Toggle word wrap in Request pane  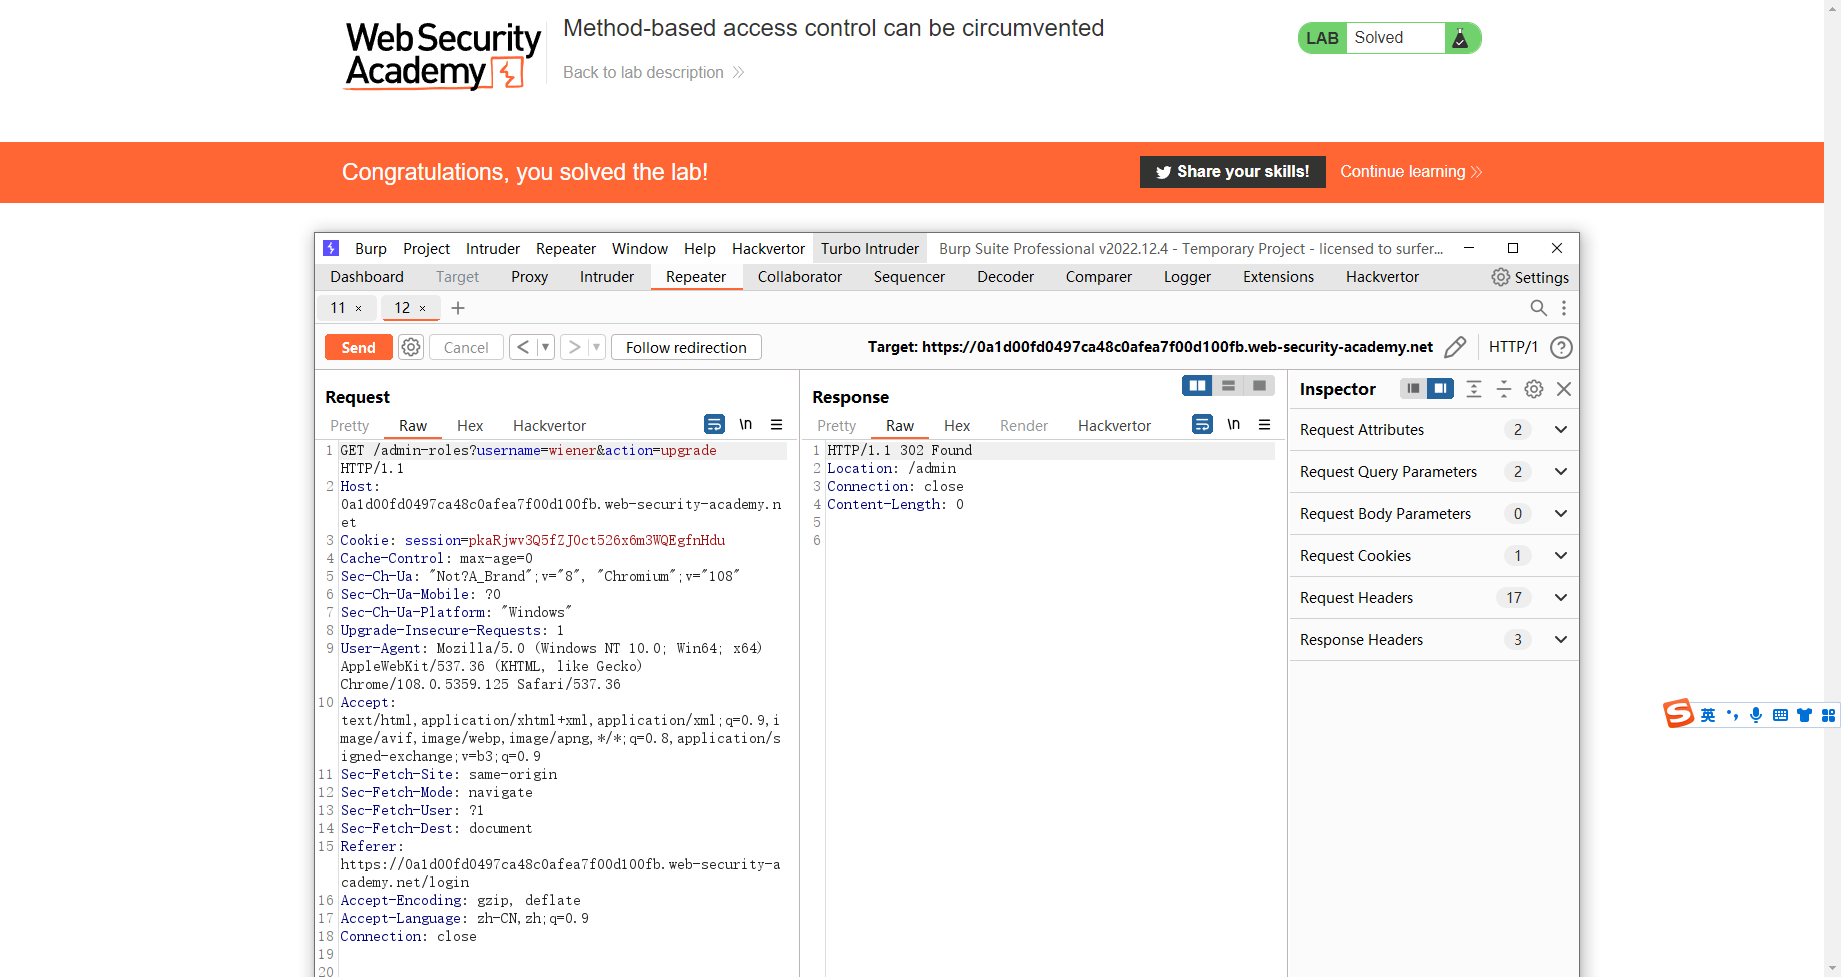pyautogui.click(x=714, y=424)
